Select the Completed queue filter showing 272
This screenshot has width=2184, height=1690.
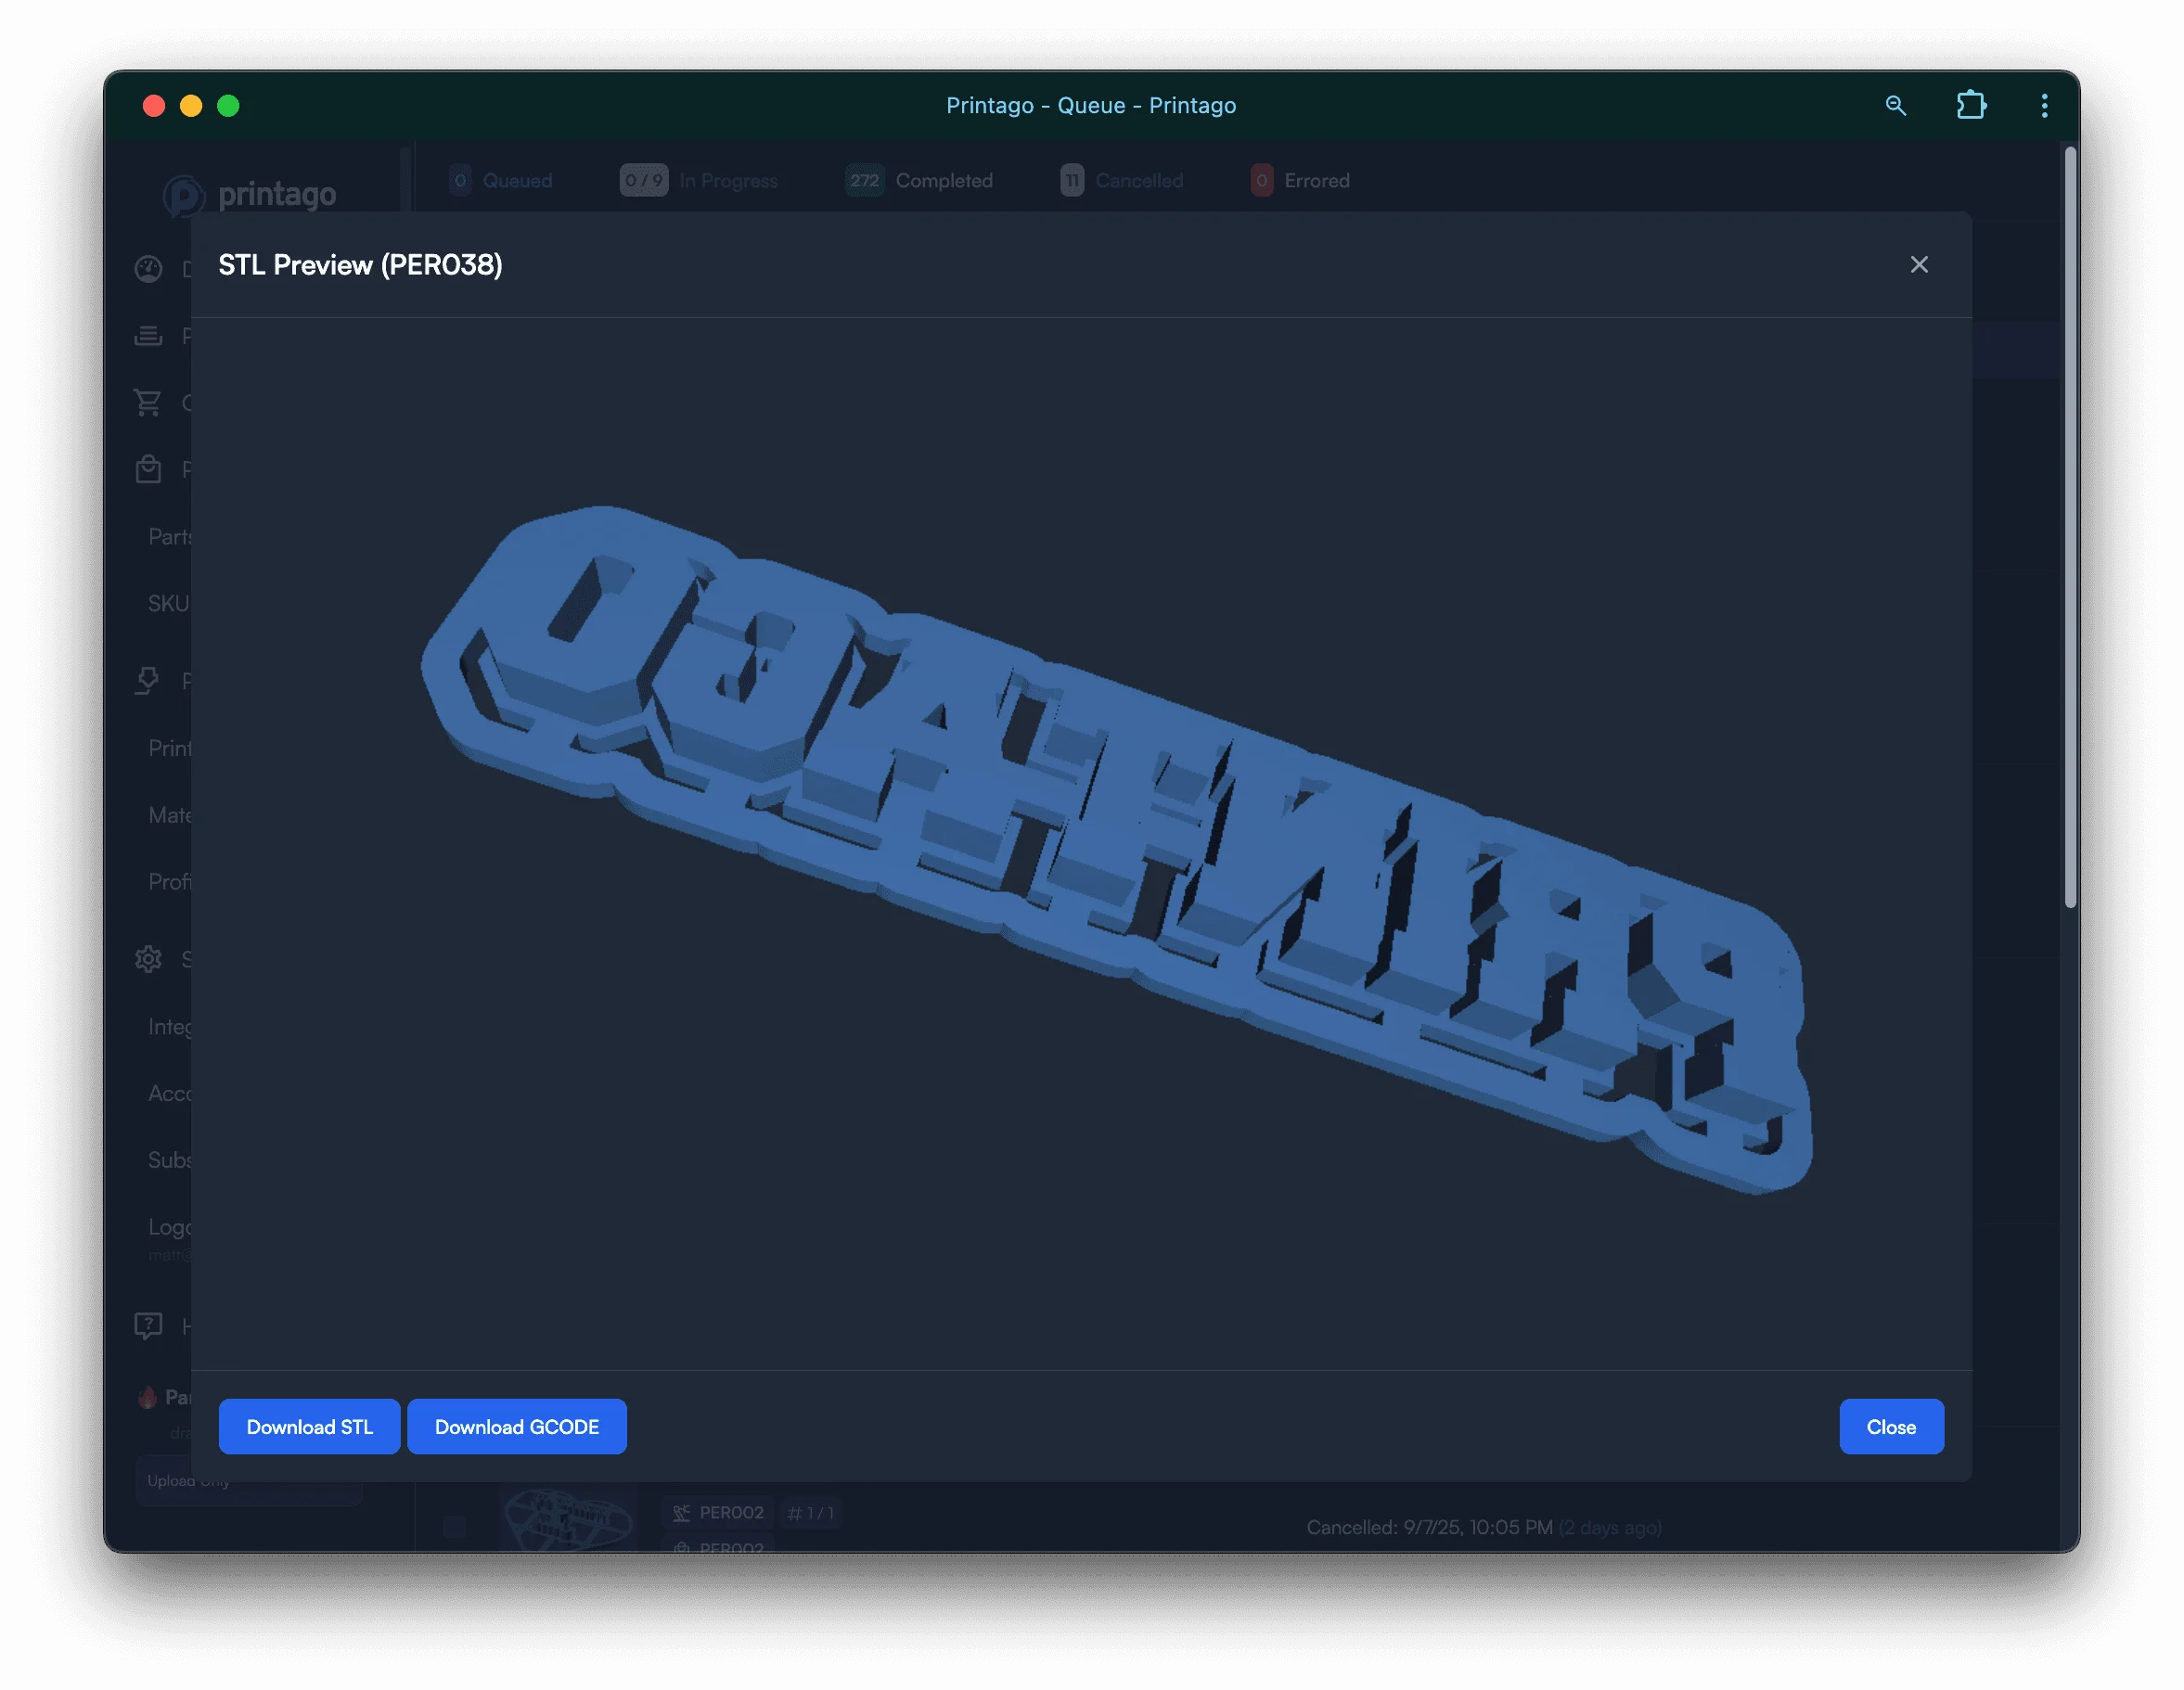click(x=920, y=180)
